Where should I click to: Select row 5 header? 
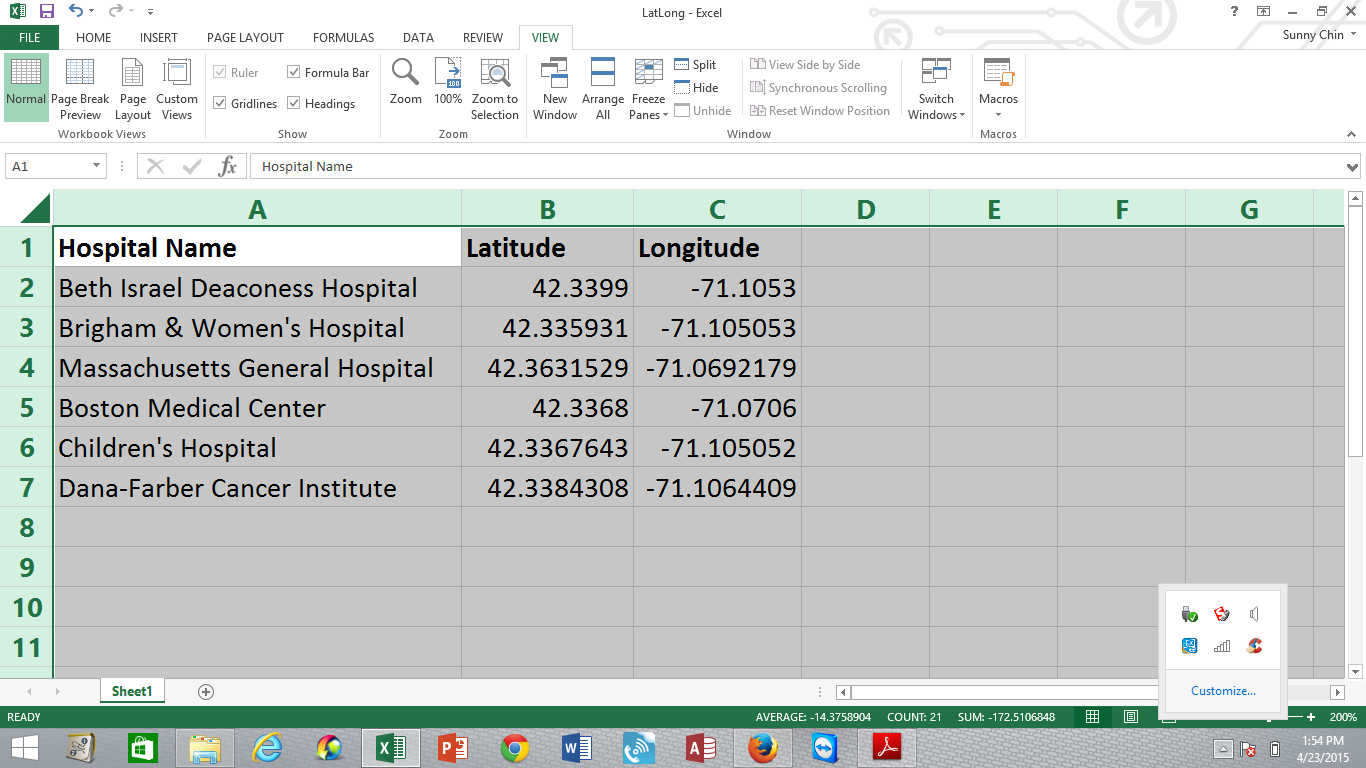pyautogui.click(x=27, y=408)
